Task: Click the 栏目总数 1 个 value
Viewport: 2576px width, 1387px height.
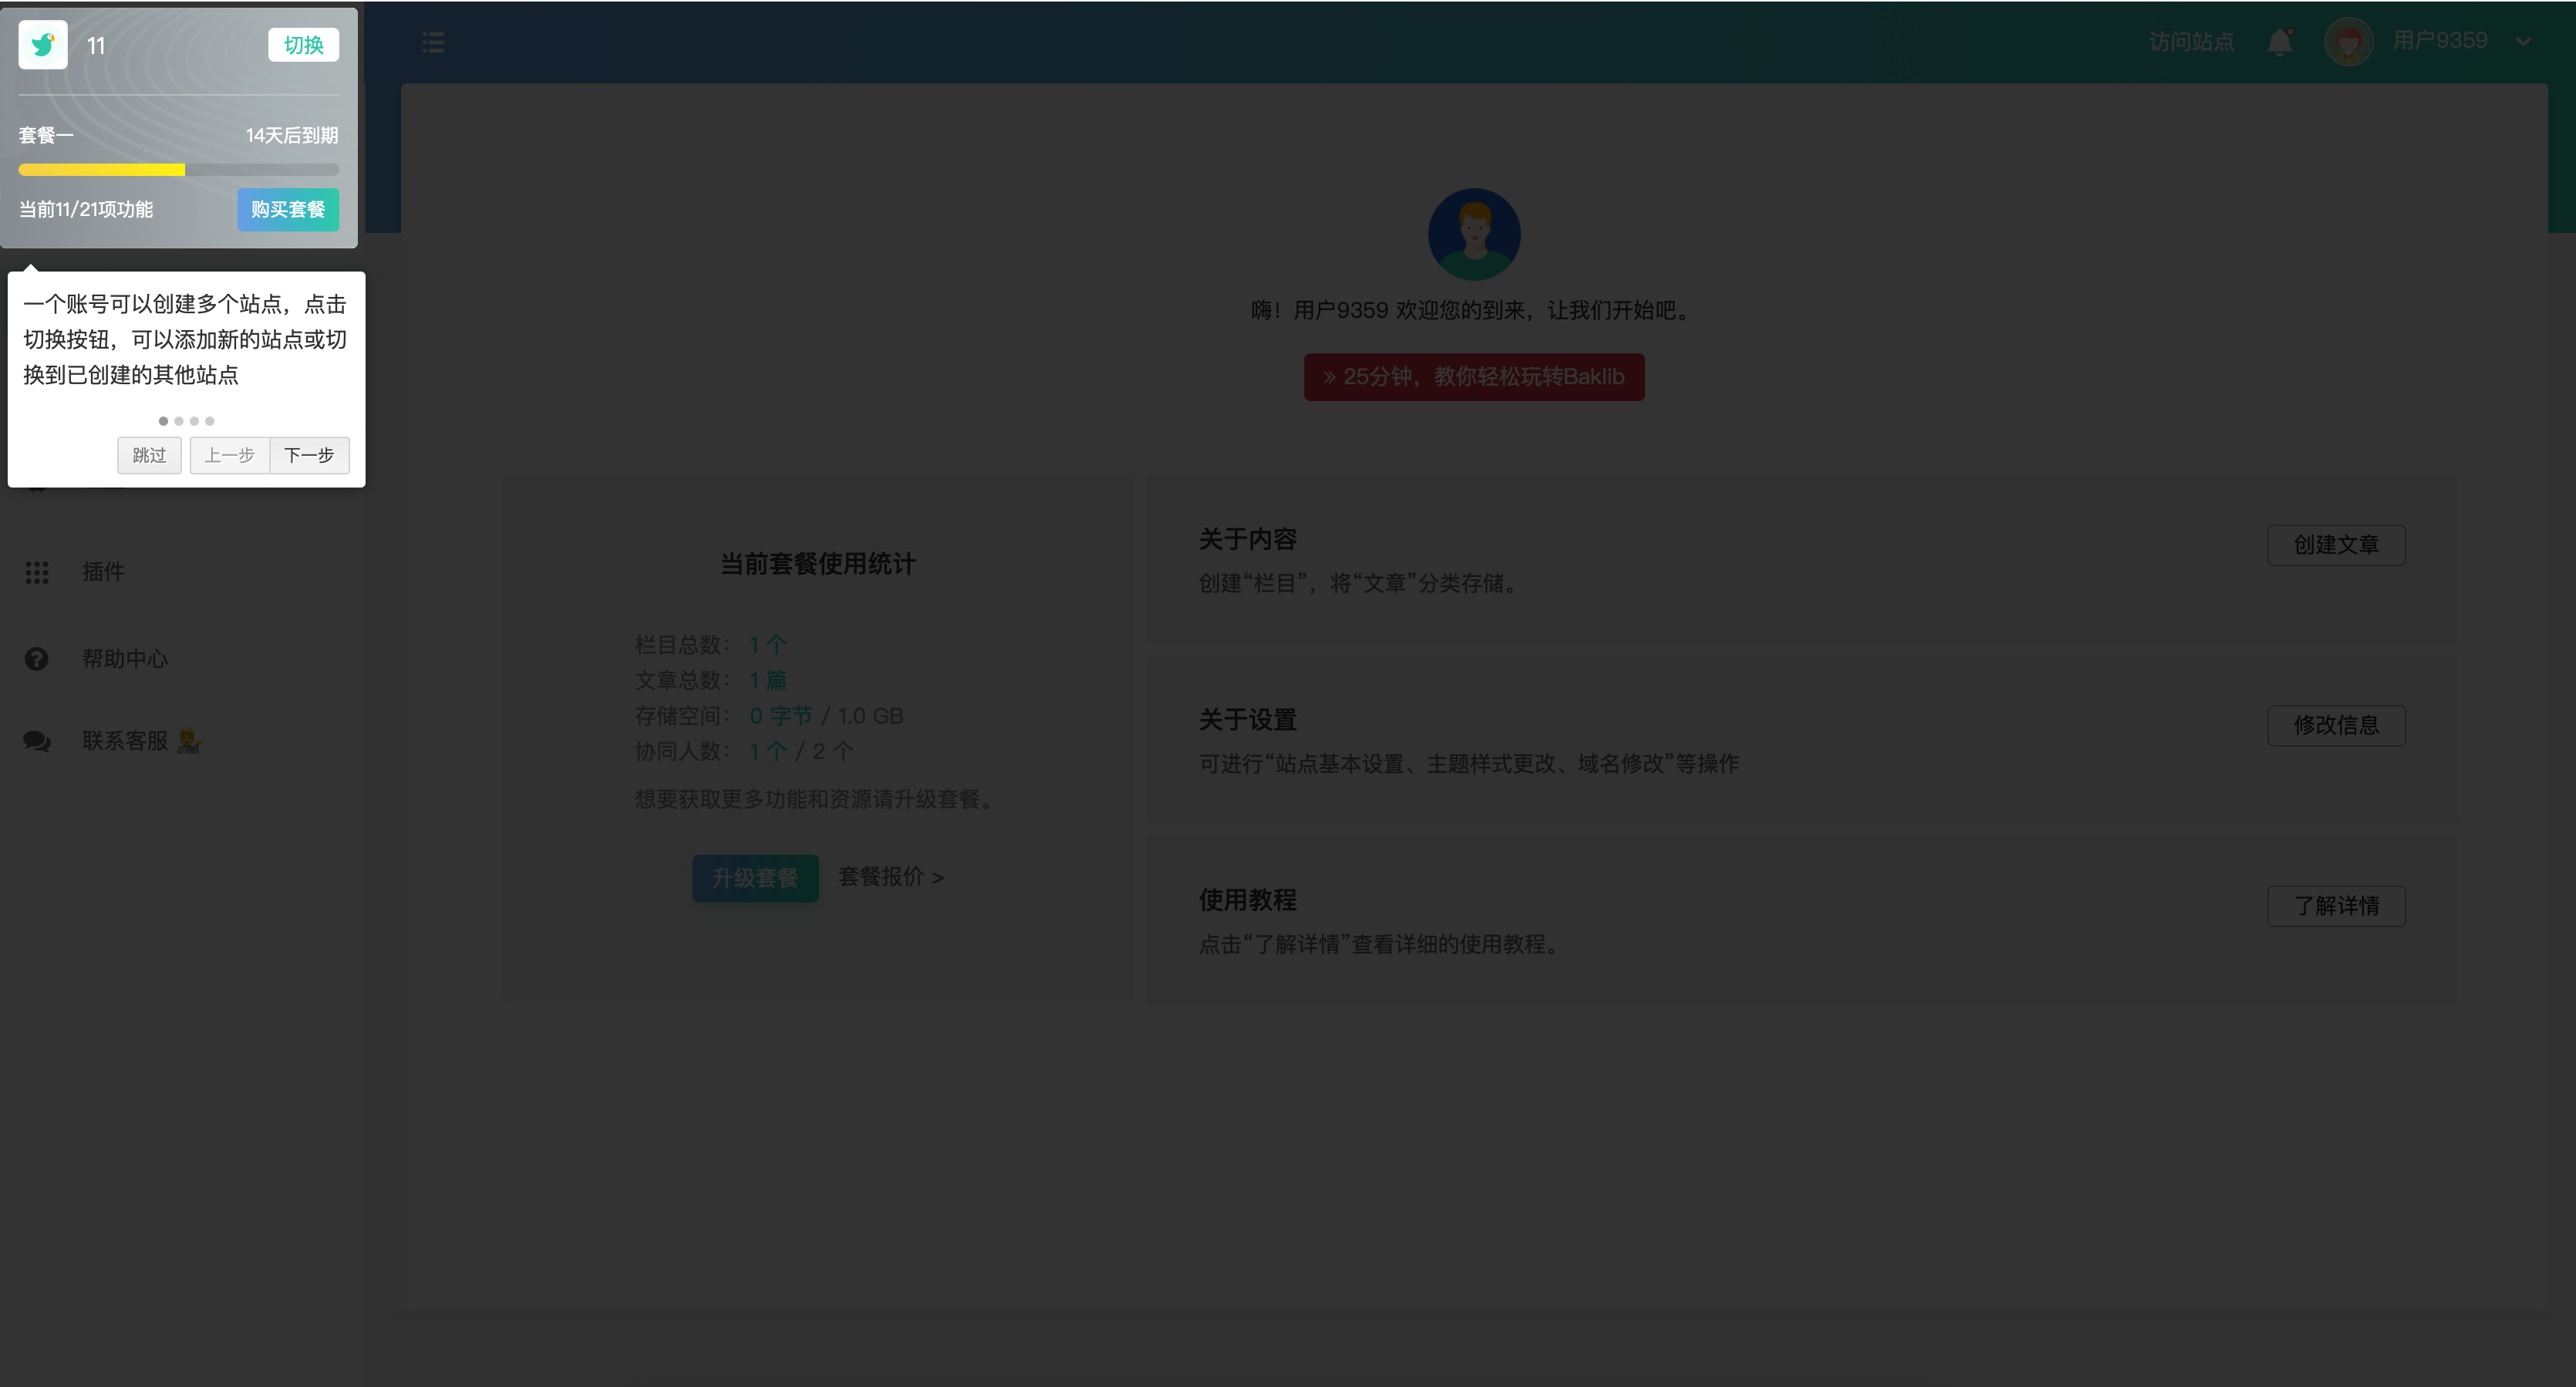Action: [768, 645]
